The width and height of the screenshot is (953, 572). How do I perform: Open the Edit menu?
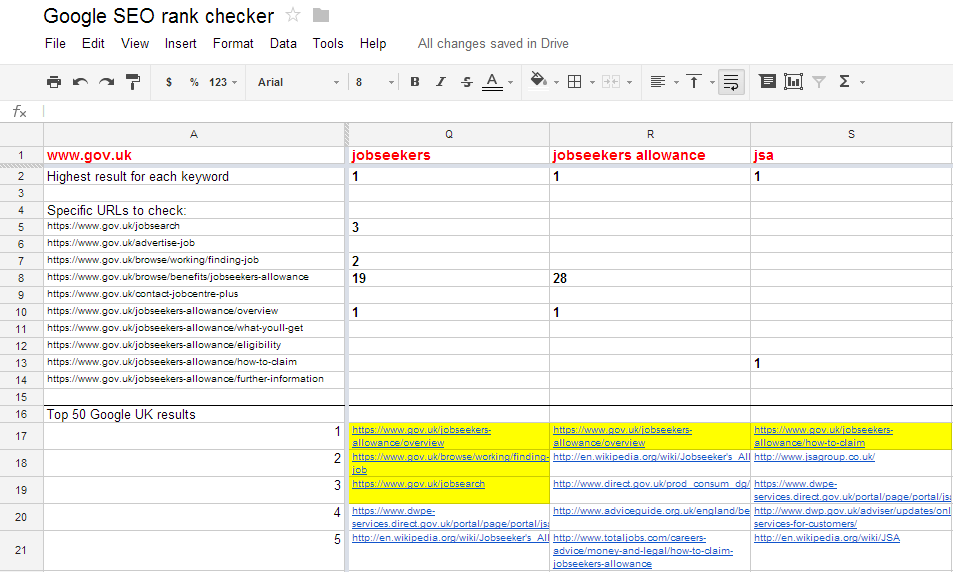93,44
